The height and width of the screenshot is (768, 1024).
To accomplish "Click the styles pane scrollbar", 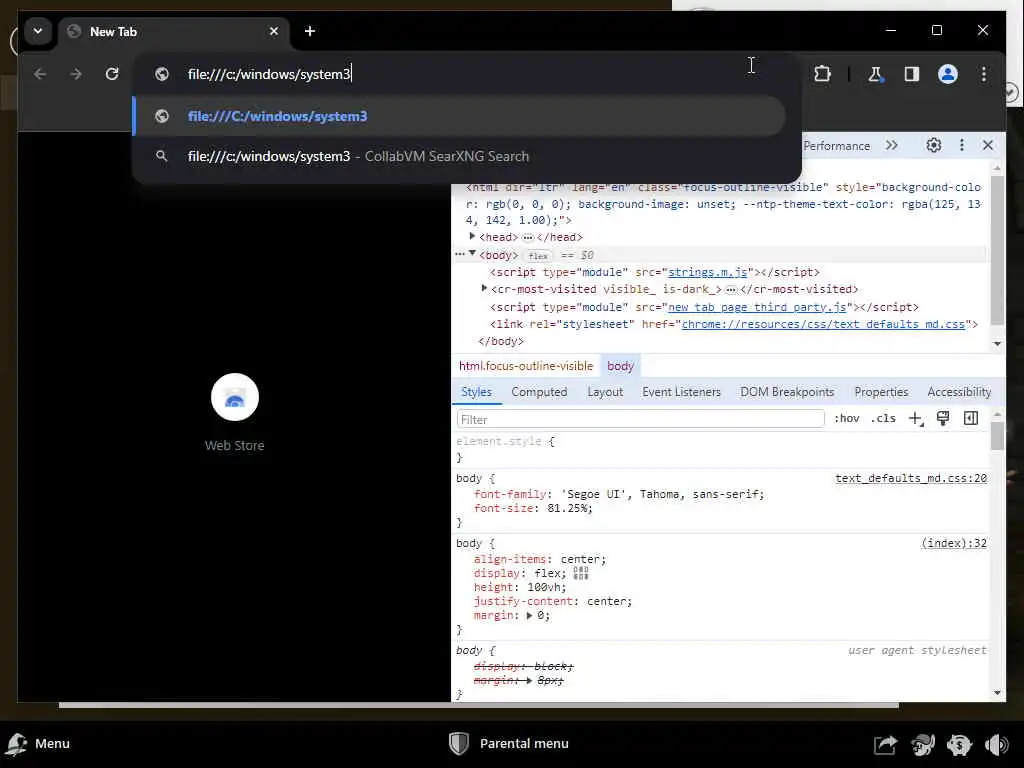I will pyautogui.click(x=997, y=436).
